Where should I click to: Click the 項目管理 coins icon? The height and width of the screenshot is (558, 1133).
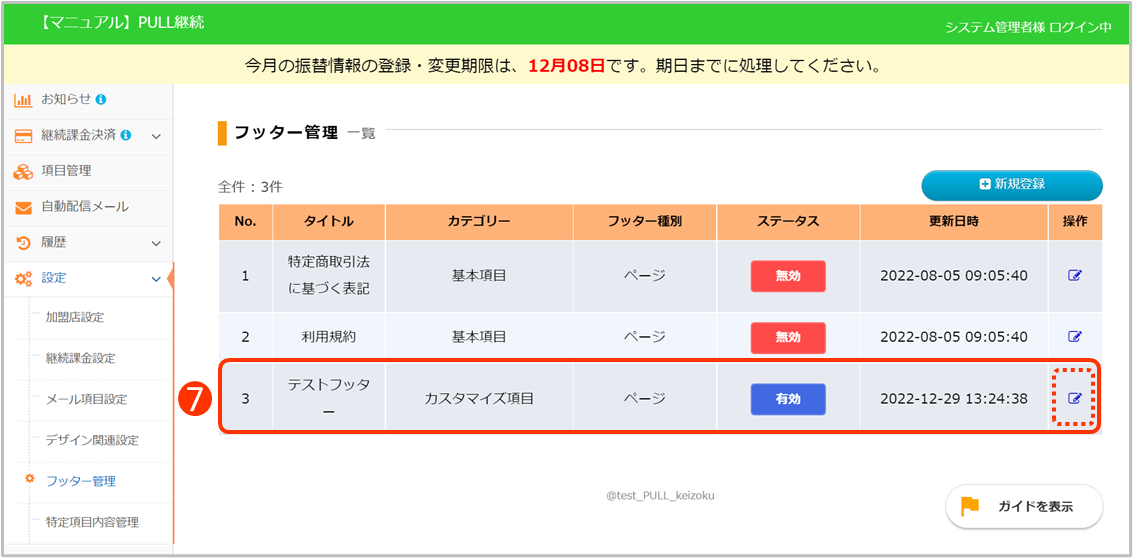point(23,171)
